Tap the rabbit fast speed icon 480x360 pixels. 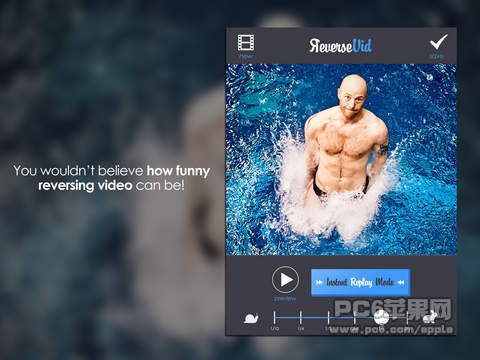pos(430,317)
